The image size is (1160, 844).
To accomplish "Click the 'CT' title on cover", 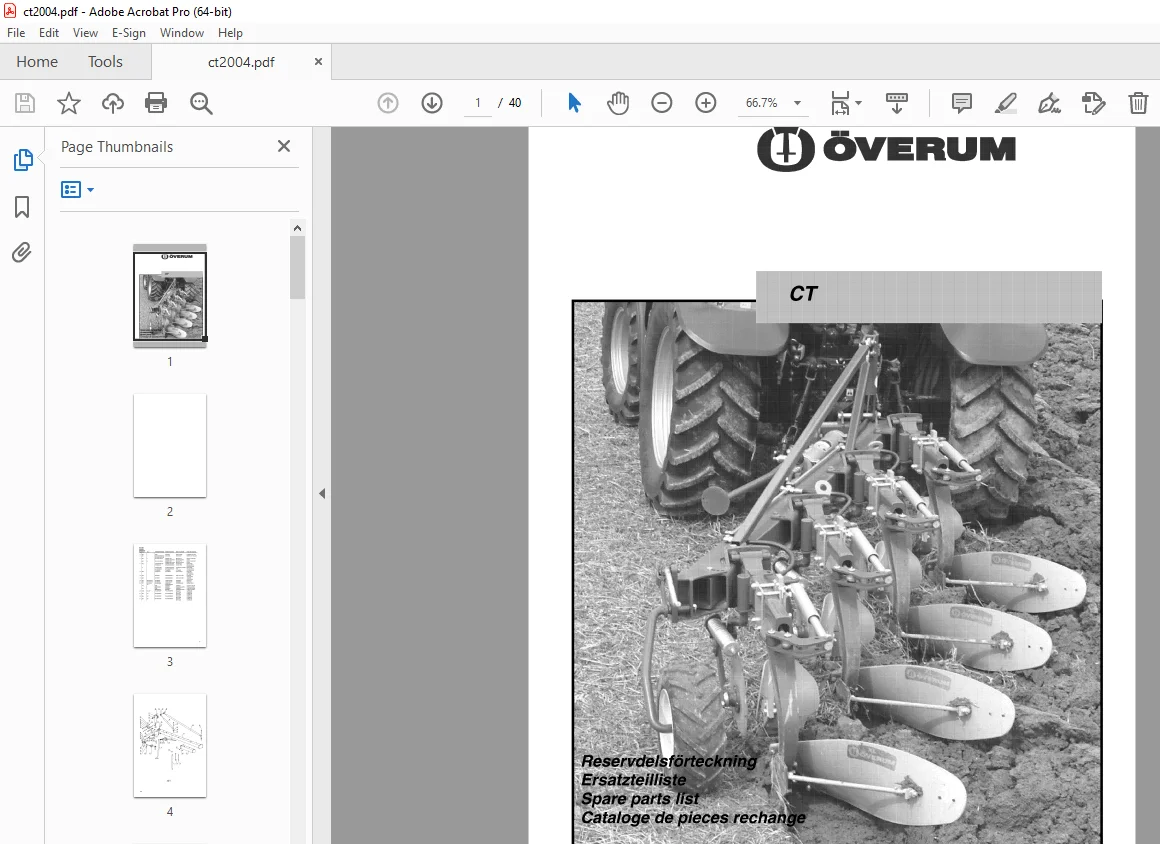I will pos(803,294).
